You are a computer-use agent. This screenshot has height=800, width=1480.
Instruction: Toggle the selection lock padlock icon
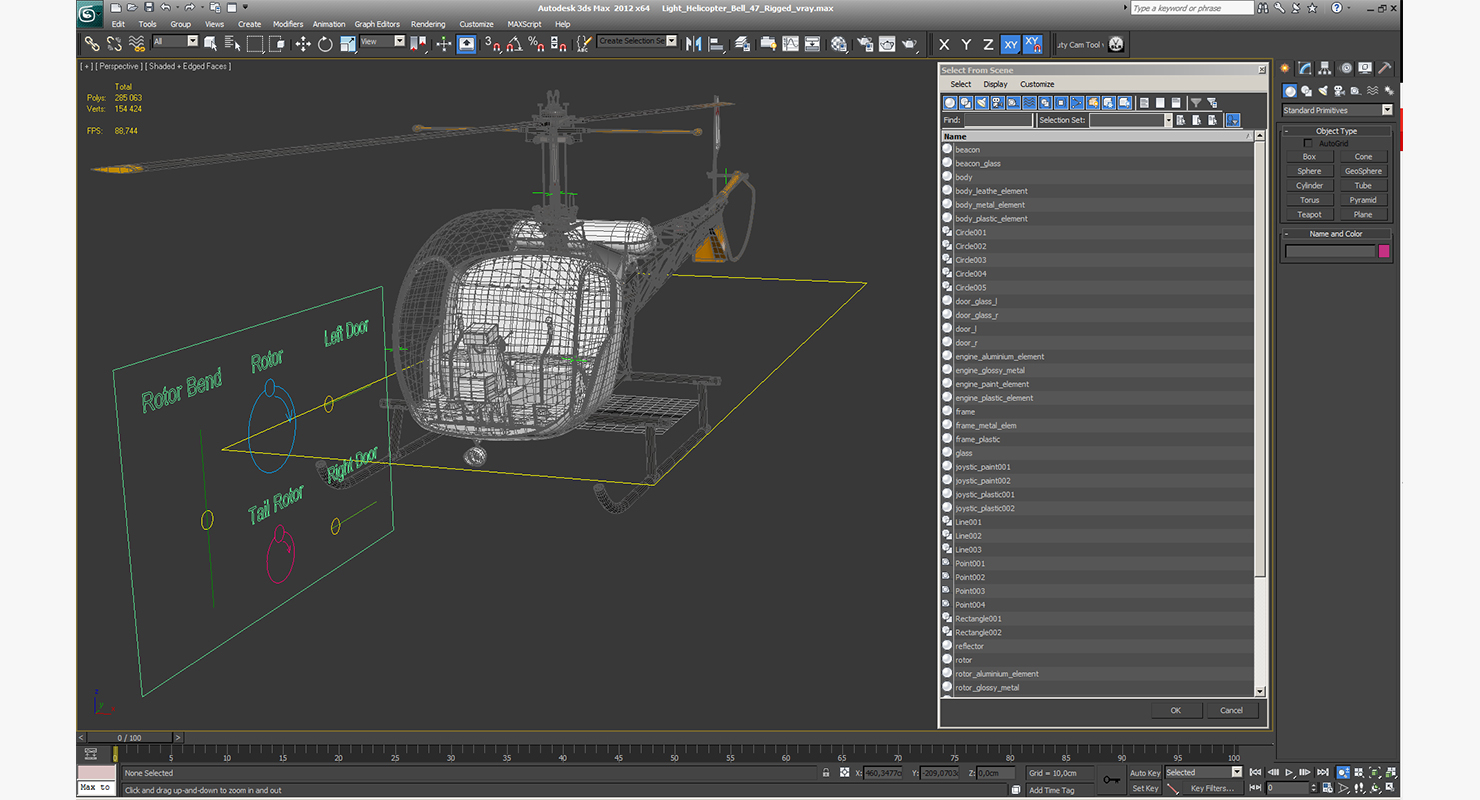coord(826,773)
